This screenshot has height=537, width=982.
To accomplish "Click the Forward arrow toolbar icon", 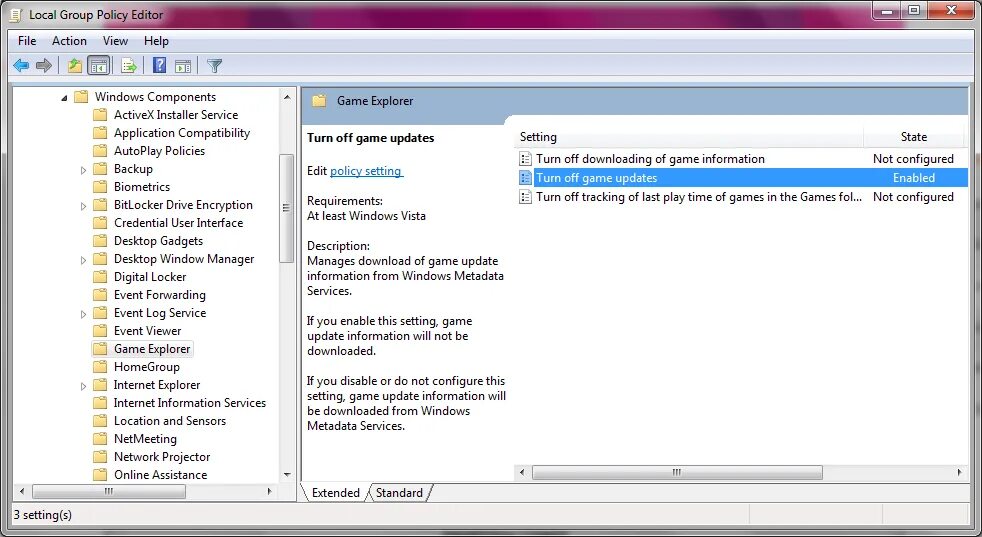I will 44,65.
